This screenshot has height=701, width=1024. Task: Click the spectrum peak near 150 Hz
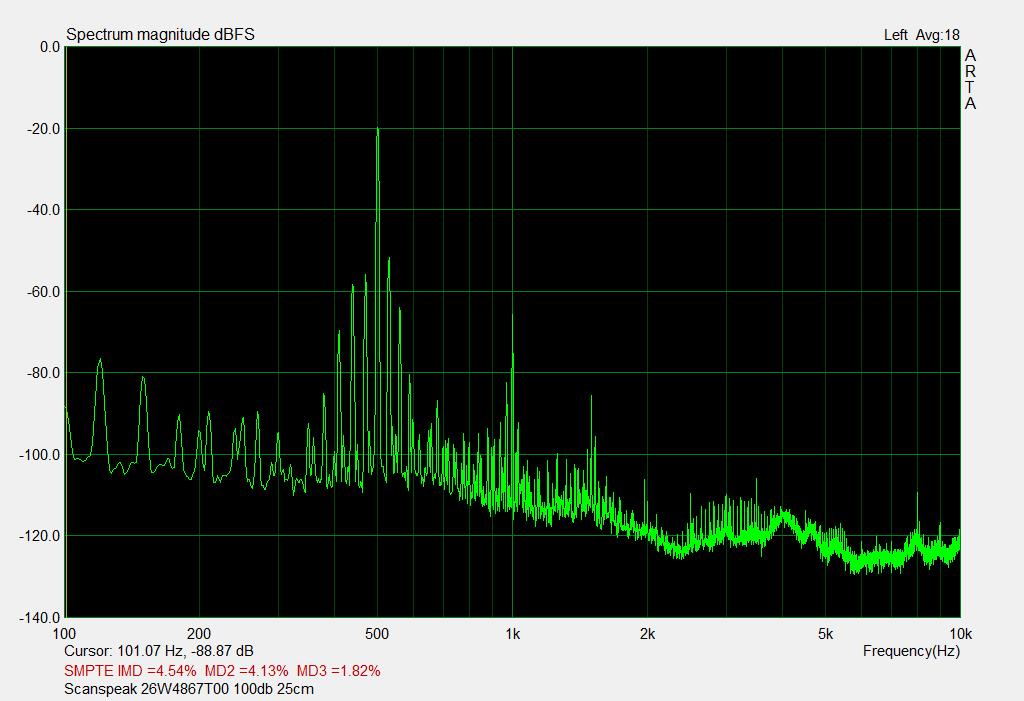(x=143, y=379)
